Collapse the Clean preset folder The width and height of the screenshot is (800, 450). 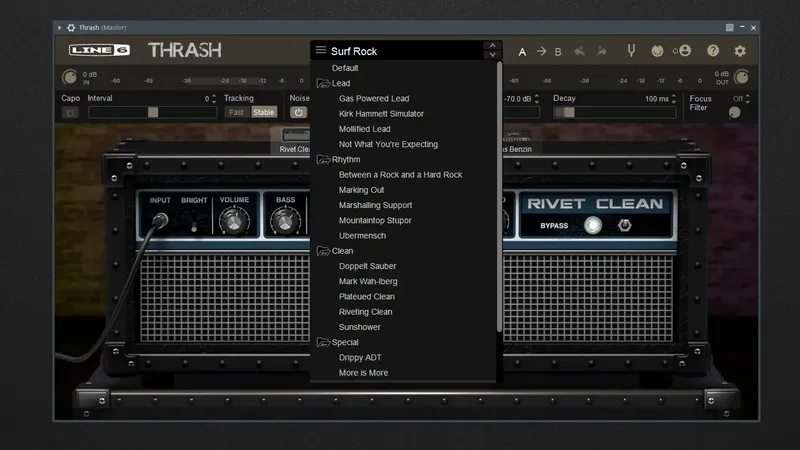pos(323,251)
